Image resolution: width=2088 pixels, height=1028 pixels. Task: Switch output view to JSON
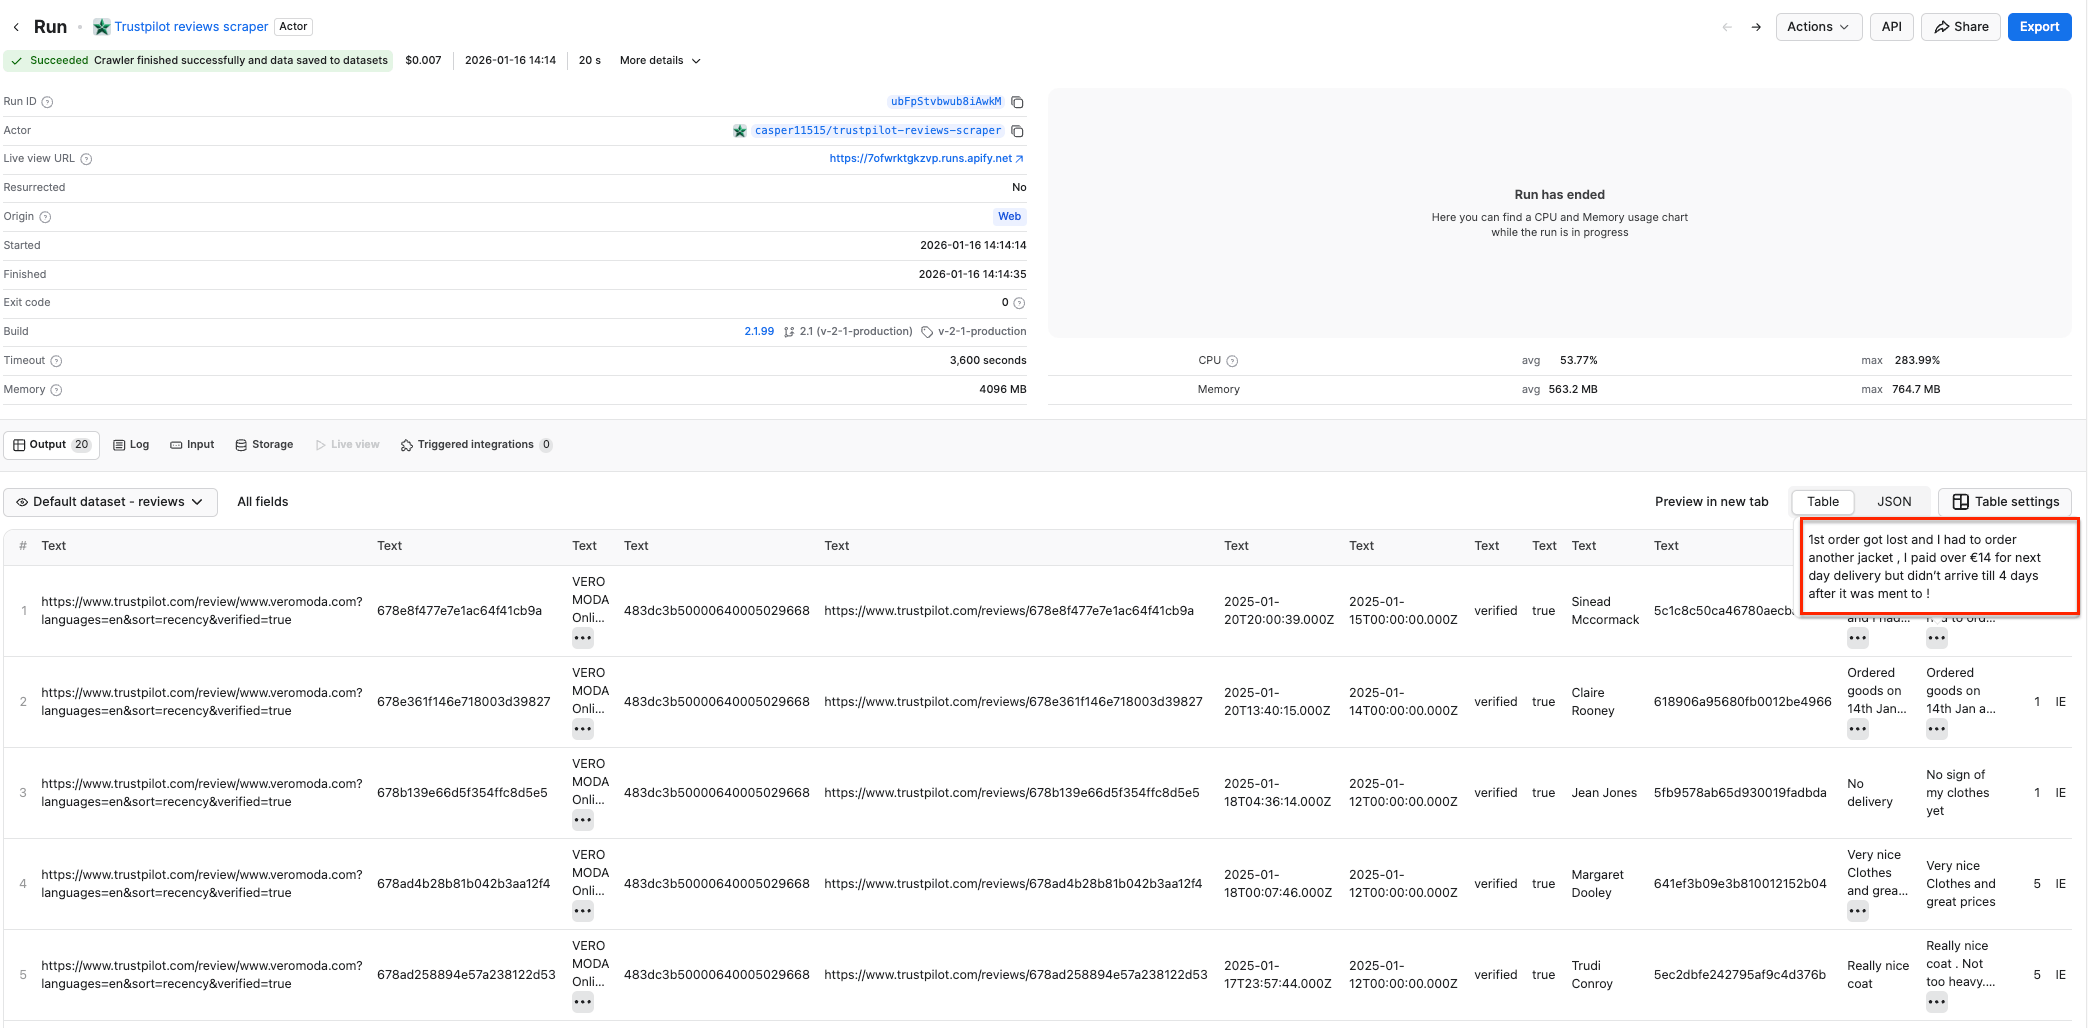[x=1893, y=501]
